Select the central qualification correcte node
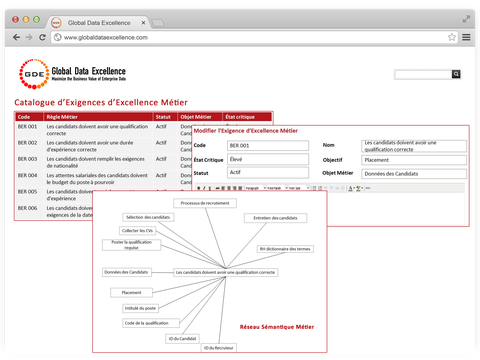480x360 pixels. [x=226, y=272]
